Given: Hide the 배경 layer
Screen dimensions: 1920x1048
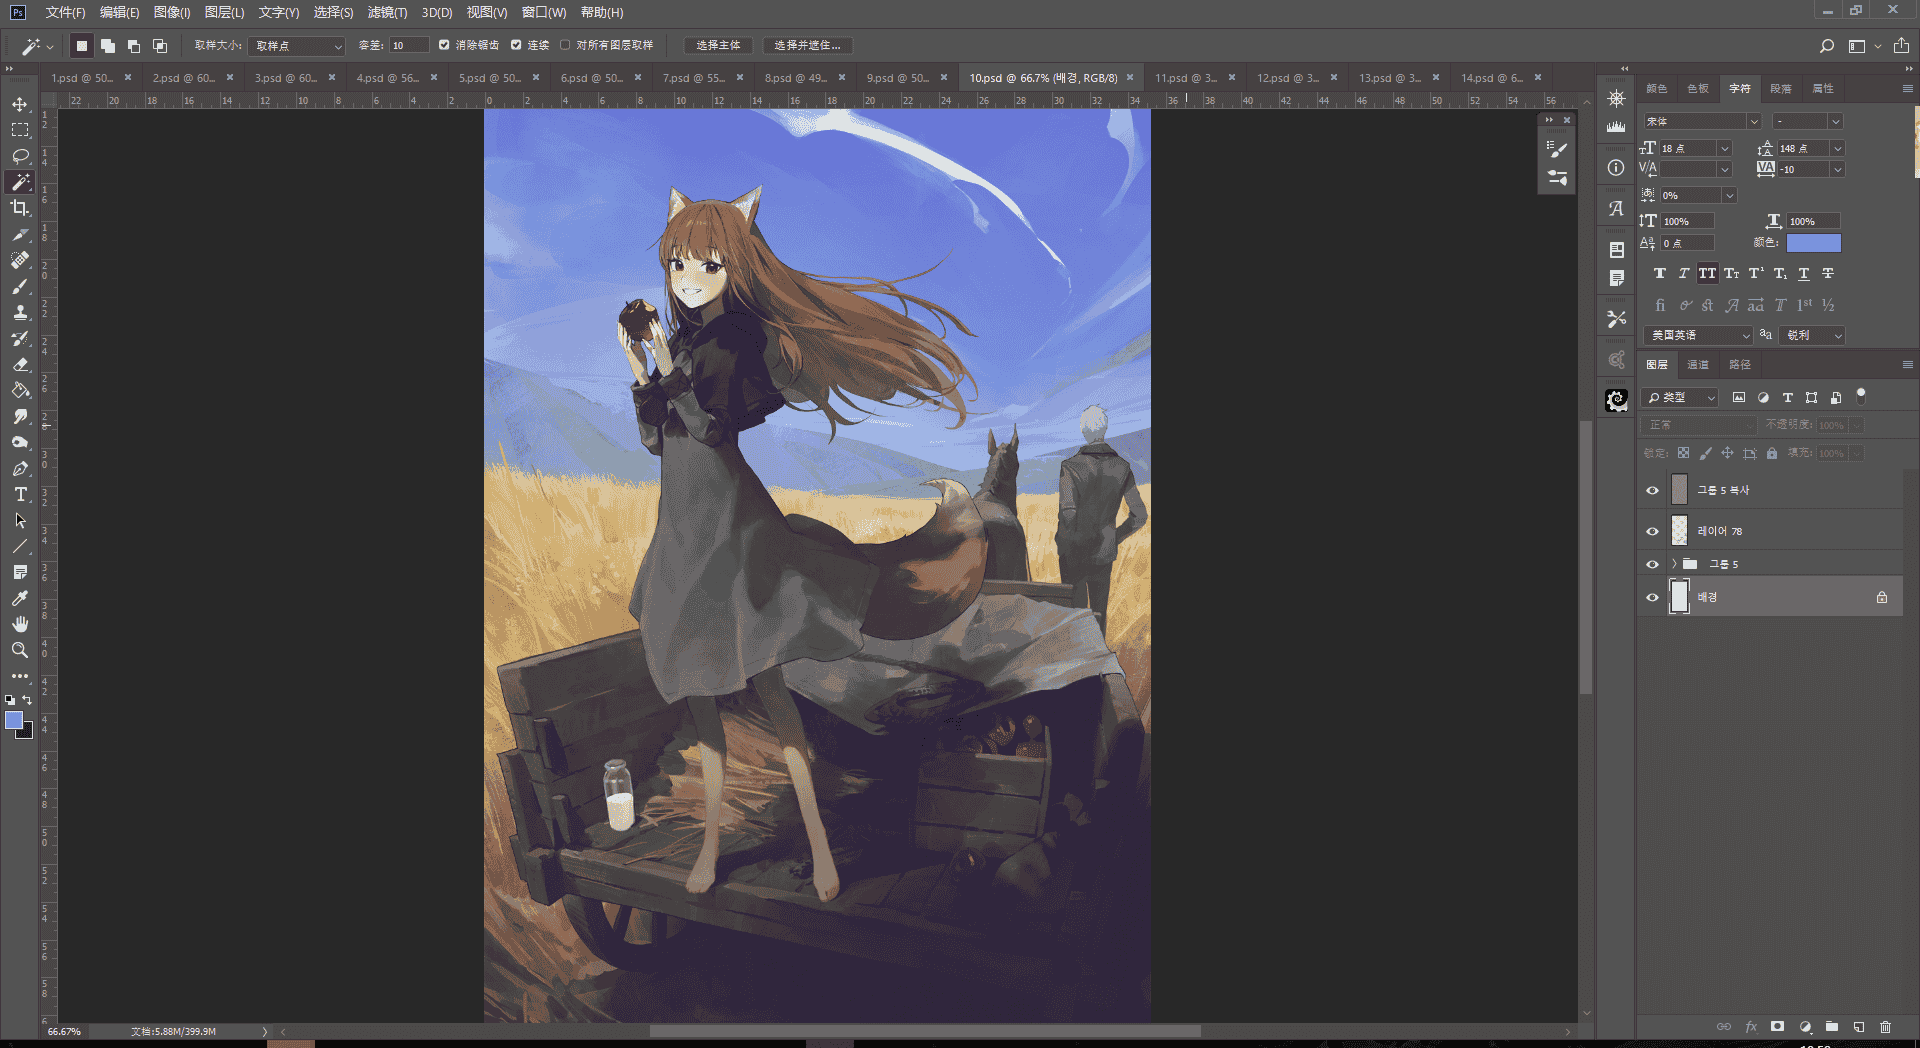Looking at the screenshot, I should (1652, 598).
